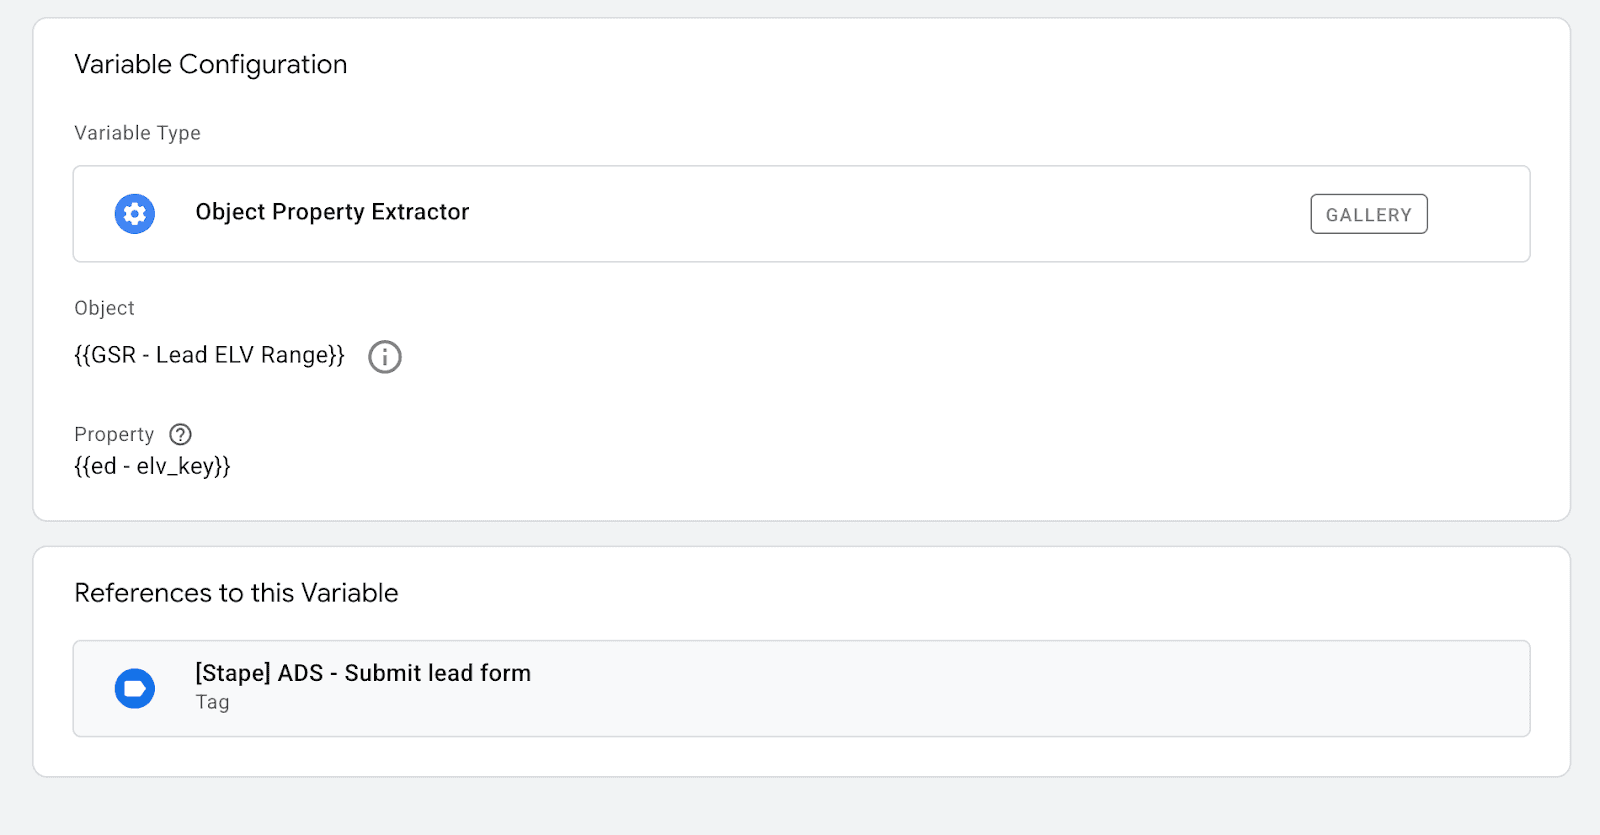Open the Property help question mark

click(180, 434)
